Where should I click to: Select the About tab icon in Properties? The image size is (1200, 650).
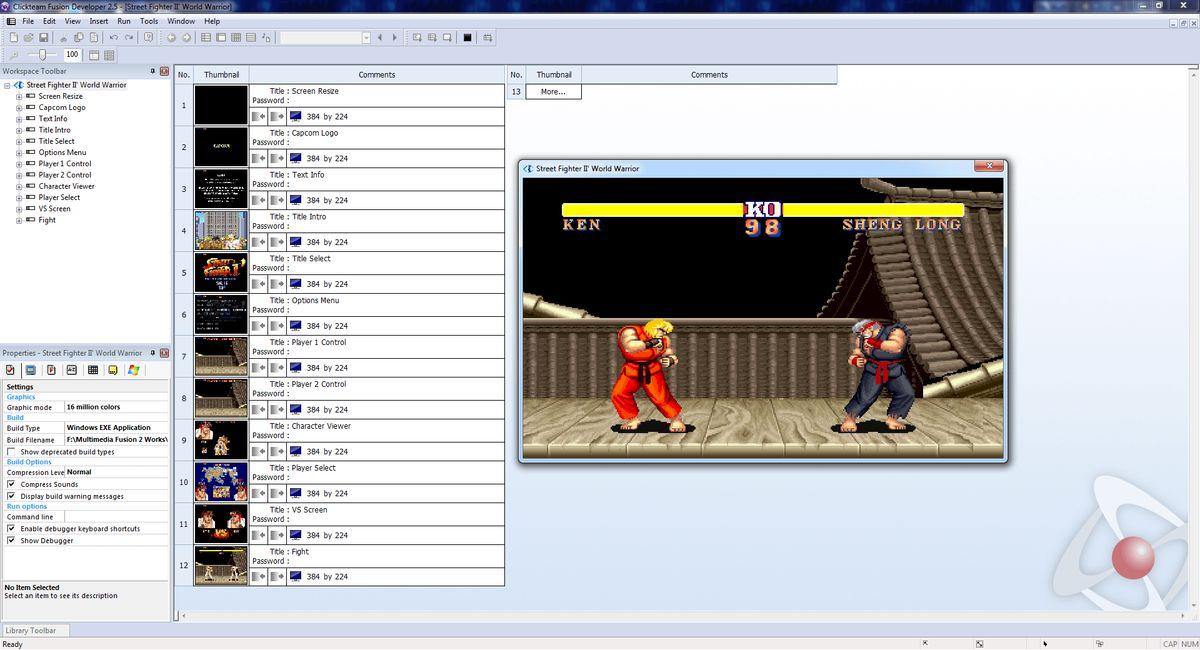[x=113, y=370]
